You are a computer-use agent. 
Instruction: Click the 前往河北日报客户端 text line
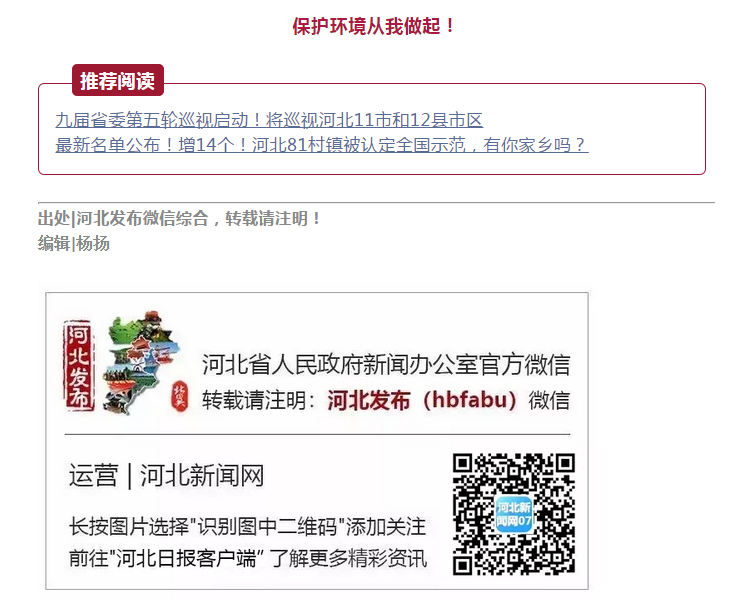pyautogui.click(x=248, y=559)
